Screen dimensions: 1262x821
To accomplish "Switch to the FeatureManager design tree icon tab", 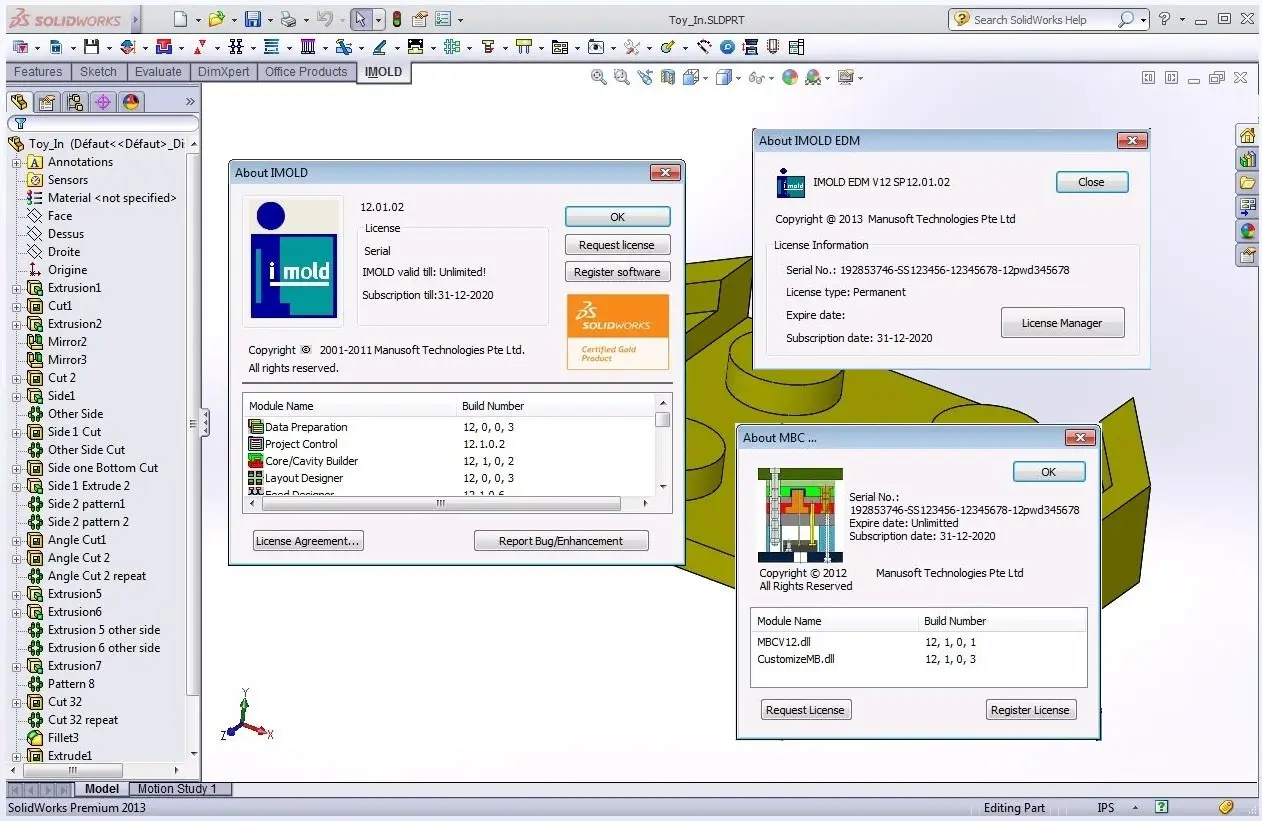I will pos(19,102).
